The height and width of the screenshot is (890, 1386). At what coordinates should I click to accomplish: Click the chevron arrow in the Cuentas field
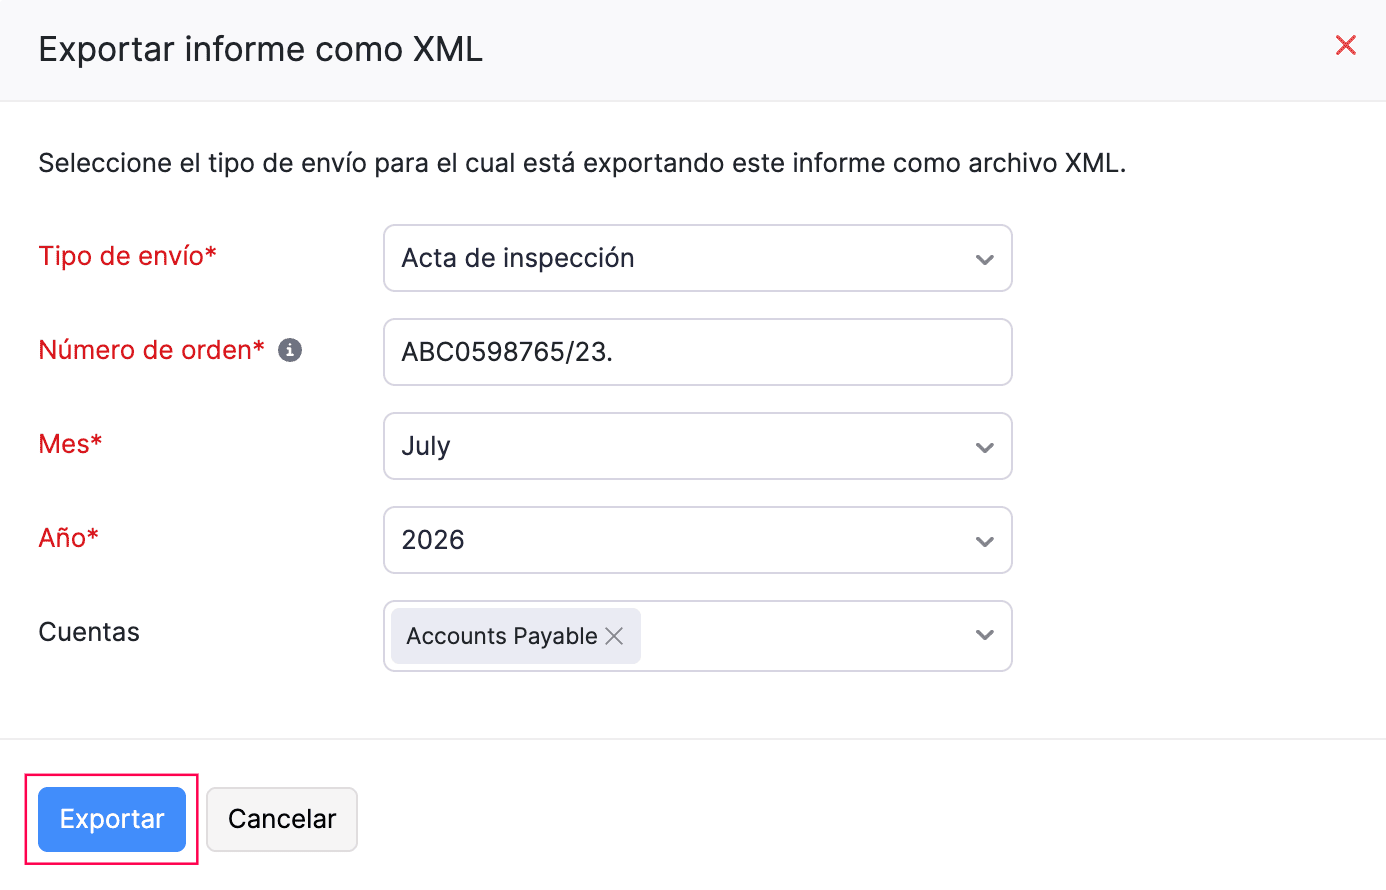[x=984, y=635]
